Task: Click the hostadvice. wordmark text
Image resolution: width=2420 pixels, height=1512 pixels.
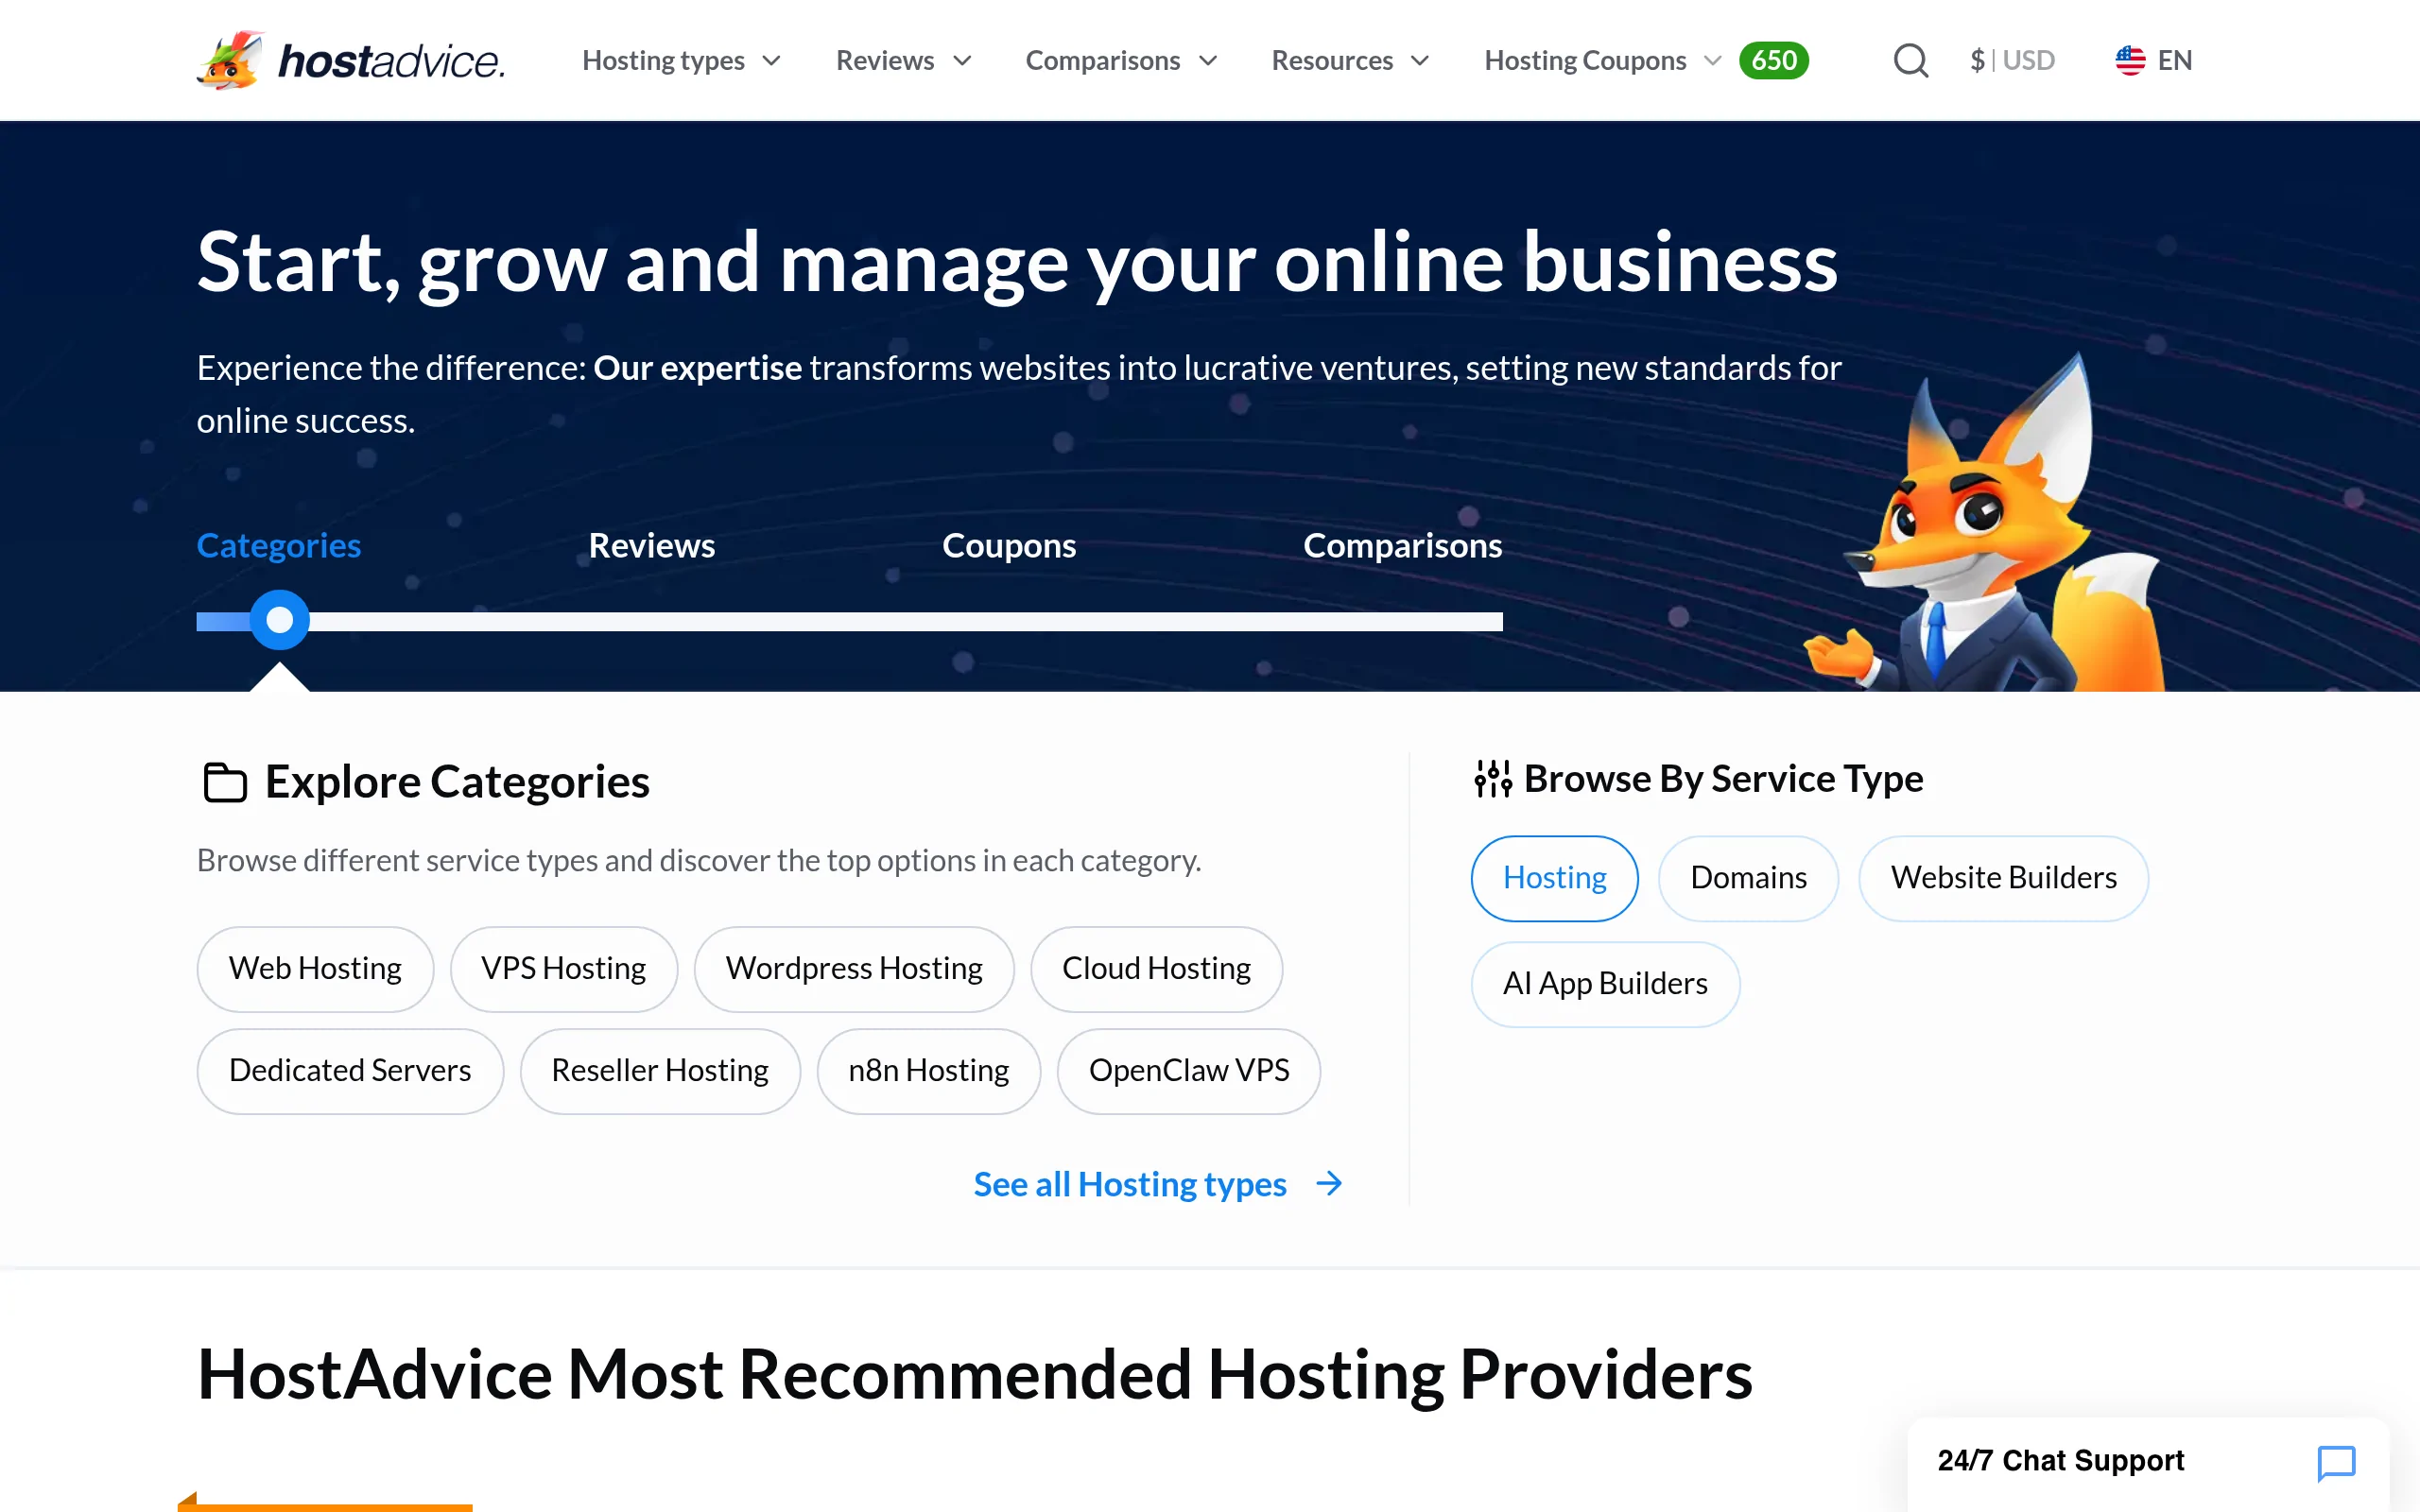Action: (x=391, y=61)
